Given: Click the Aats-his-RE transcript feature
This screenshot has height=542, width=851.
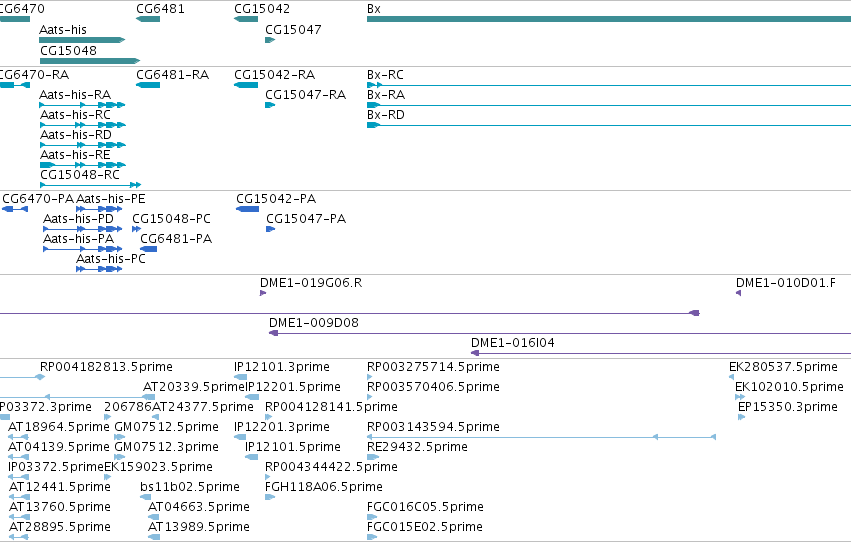Looking at the screenshot, I should pos(82,164).
